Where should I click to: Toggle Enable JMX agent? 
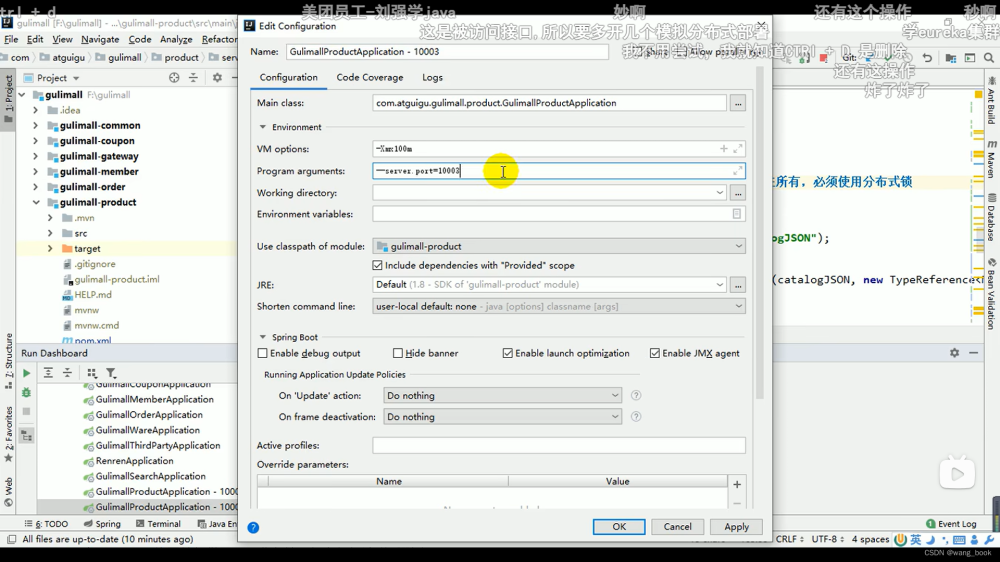655,353
